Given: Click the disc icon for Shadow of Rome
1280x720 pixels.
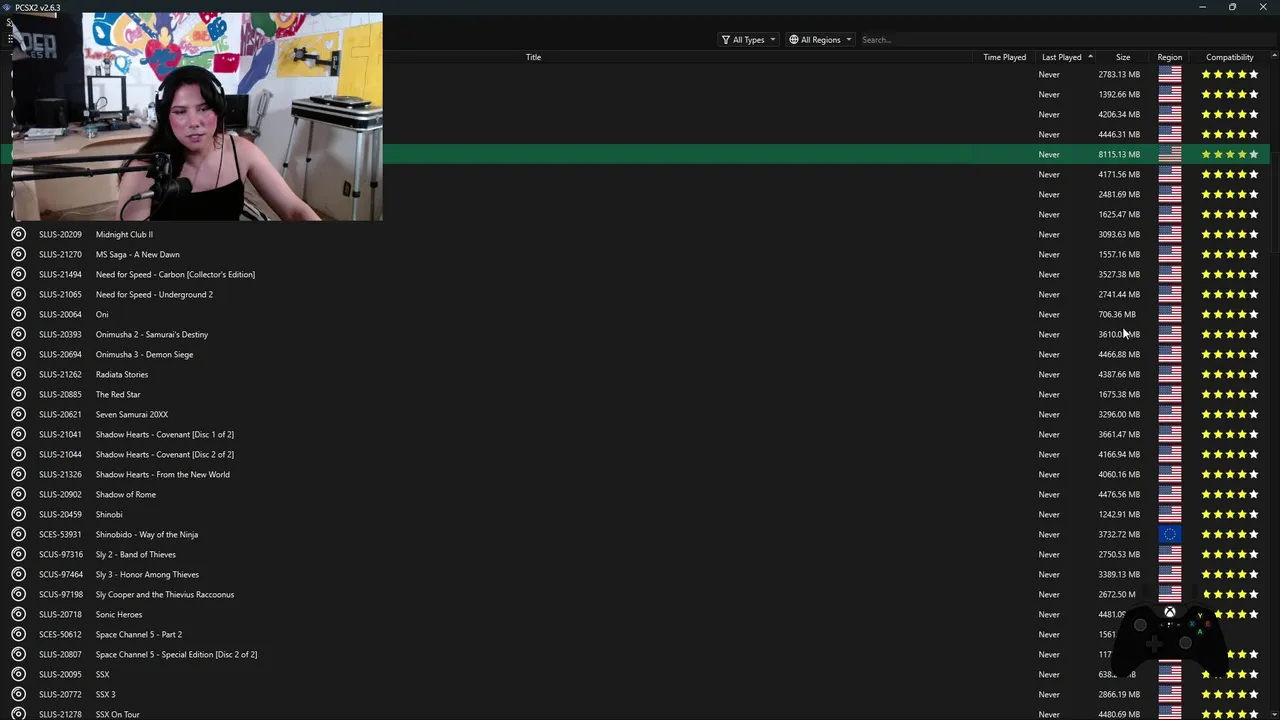Looking at the screenshot, I should (18, 494).
